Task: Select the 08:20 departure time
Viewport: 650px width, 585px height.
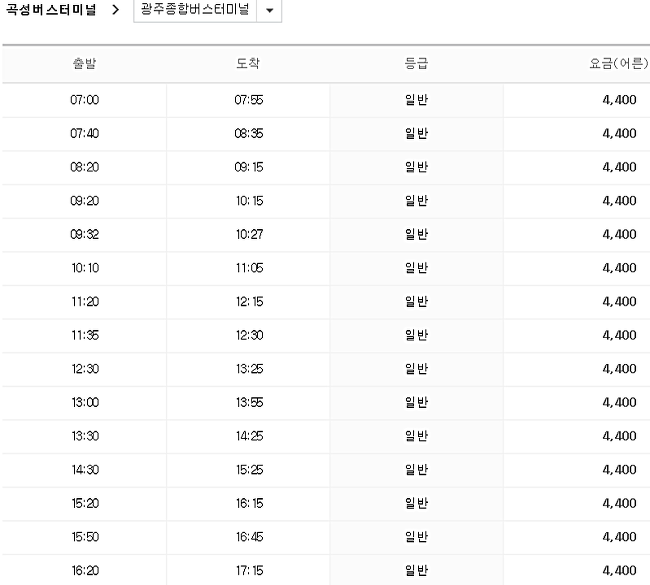Action: pos(85,167)
